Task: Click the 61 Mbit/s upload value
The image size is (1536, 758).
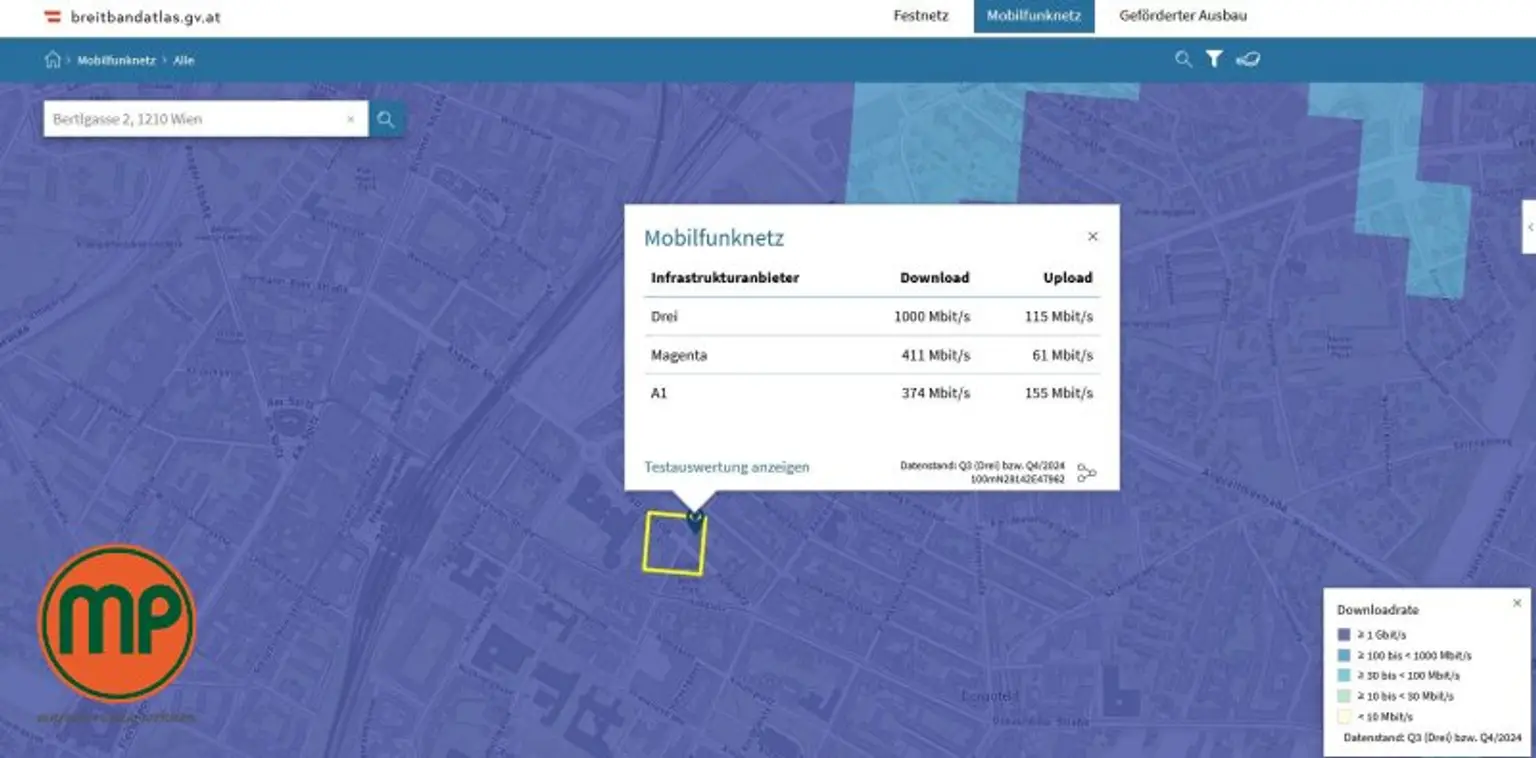Action: point(1063,355)
